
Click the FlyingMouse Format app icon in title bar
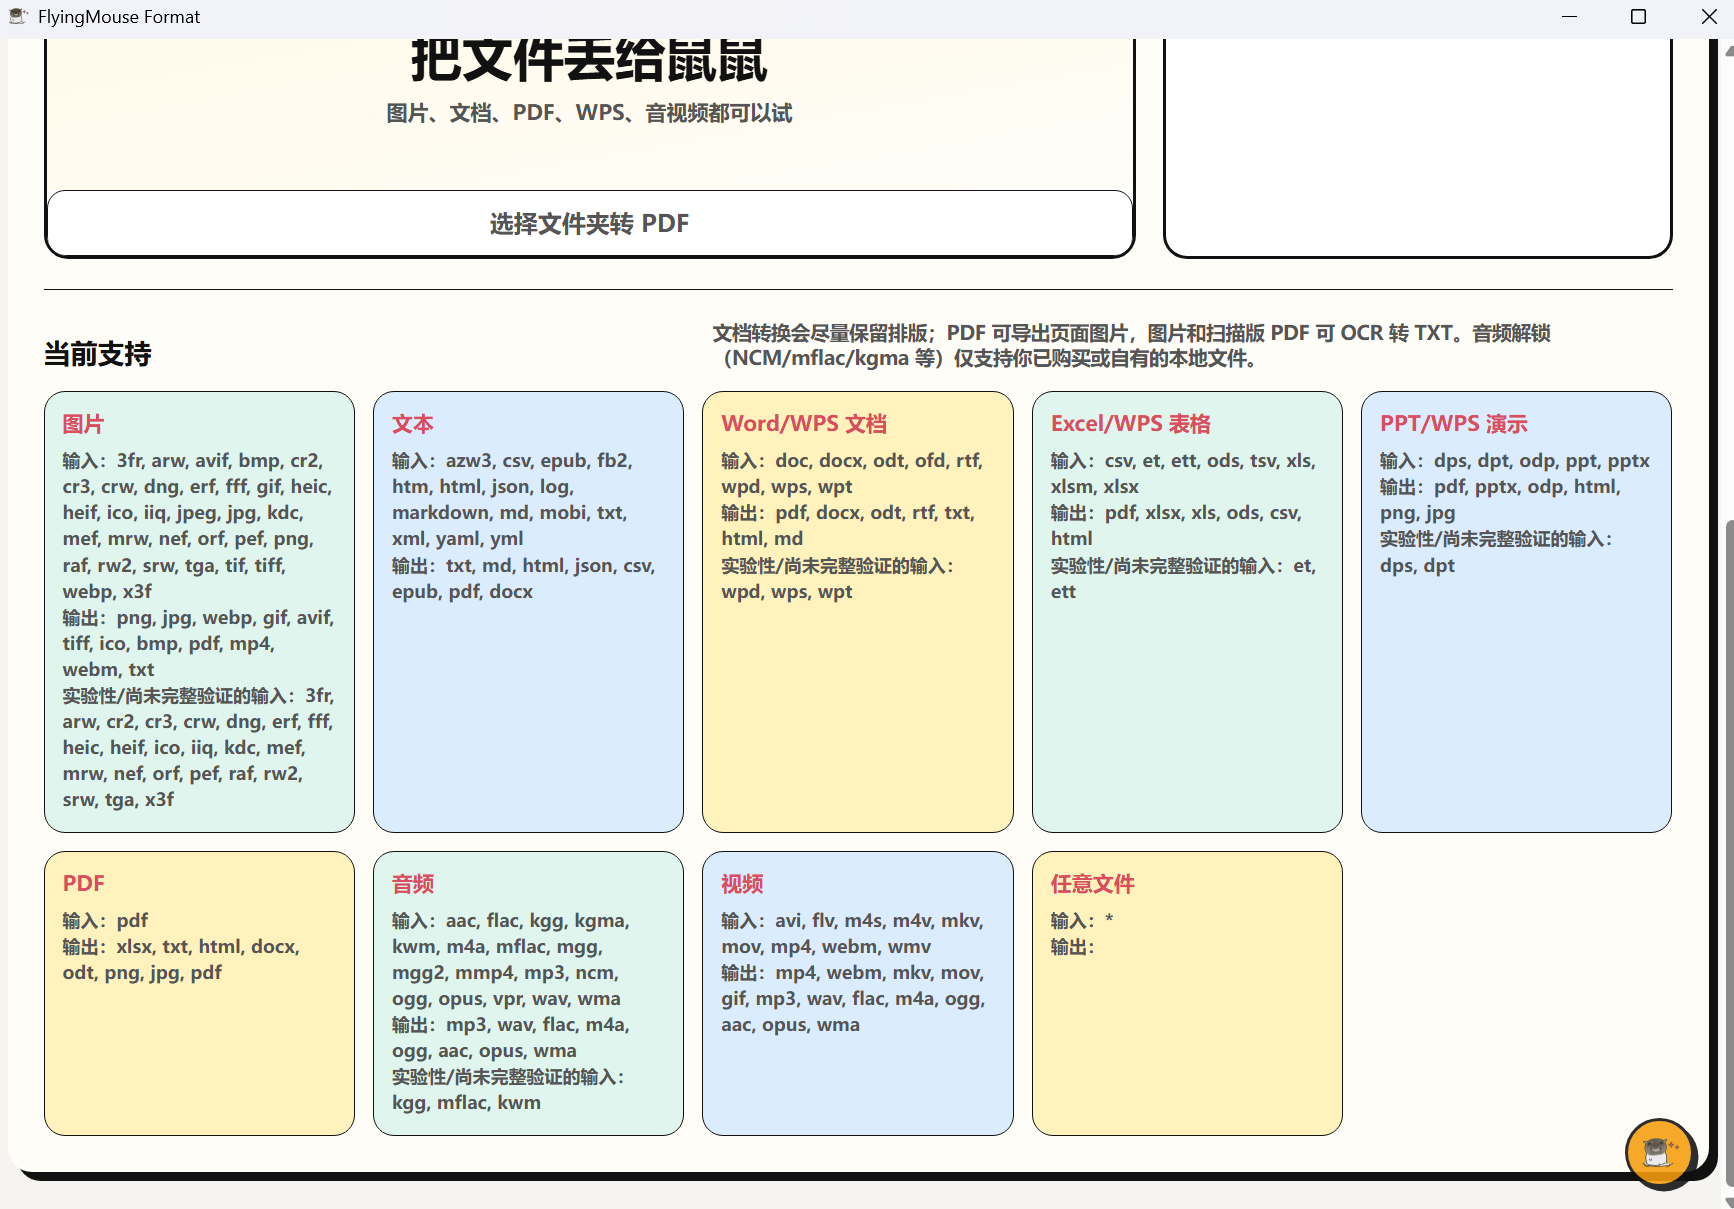(x=18, y=16)
